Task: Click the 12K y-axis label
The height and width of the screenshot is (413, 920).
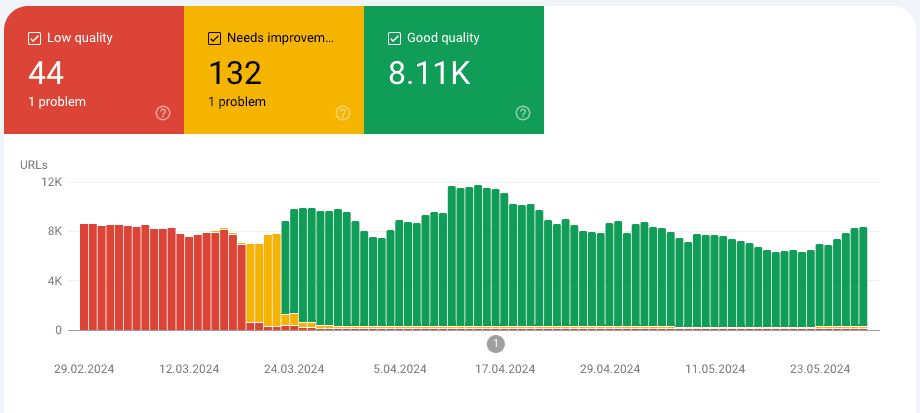Action: [x=51, y=183]
